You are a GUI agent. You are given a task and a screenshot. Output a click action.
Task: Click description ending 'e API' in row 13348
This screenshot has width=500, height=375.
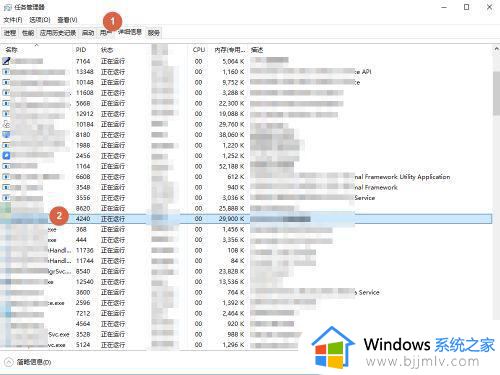point(363,72)
